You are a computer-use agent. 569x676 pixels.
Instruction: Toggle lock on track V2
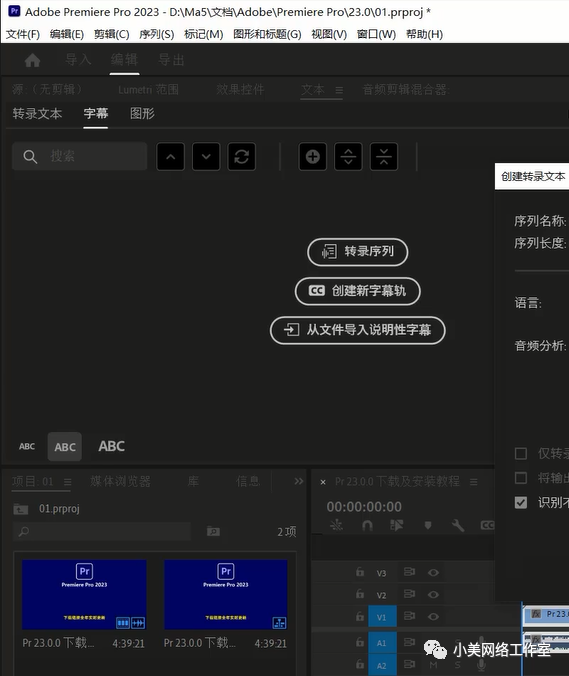pos(360,594)
